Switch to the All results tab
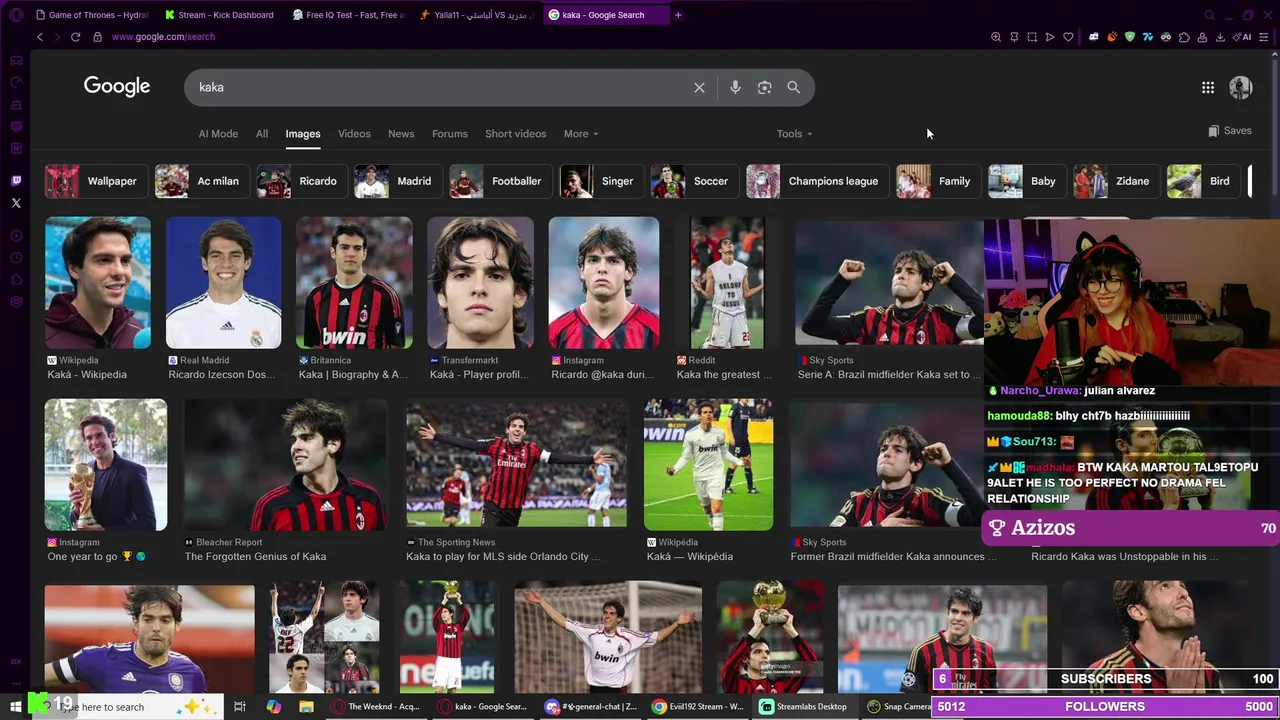The height and width of the screenshot is (720, 1280). 262,134
